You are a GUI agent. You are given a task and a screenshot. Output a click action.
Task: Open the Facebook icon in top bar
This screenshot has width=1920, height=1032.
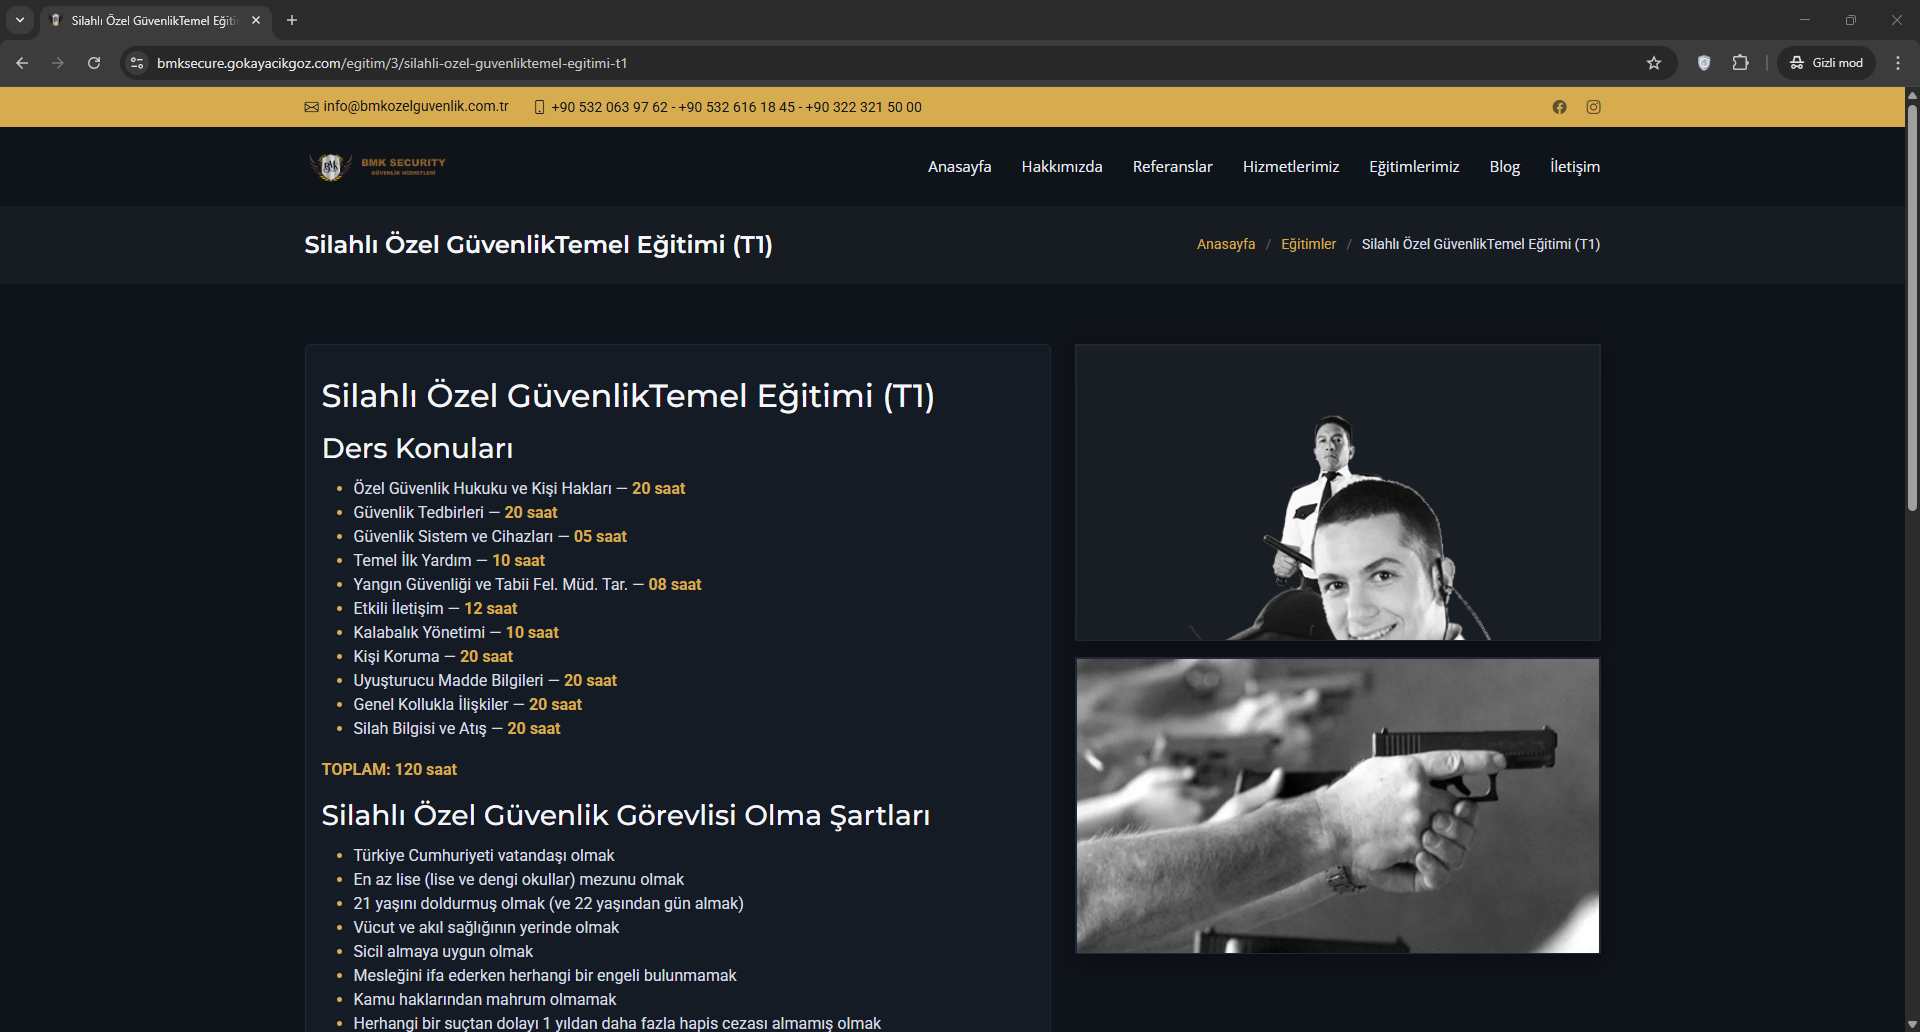1559,107
